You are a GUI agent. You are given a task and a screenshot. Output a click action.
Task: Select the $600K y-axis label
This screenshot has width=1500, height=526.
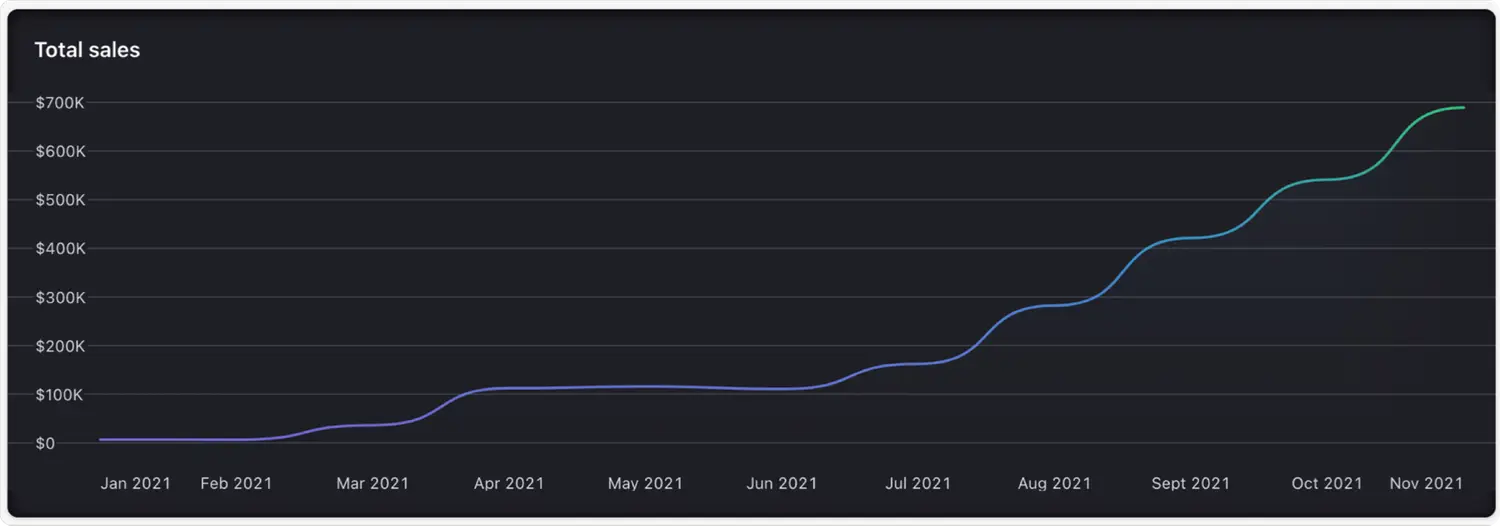(59, 151)
